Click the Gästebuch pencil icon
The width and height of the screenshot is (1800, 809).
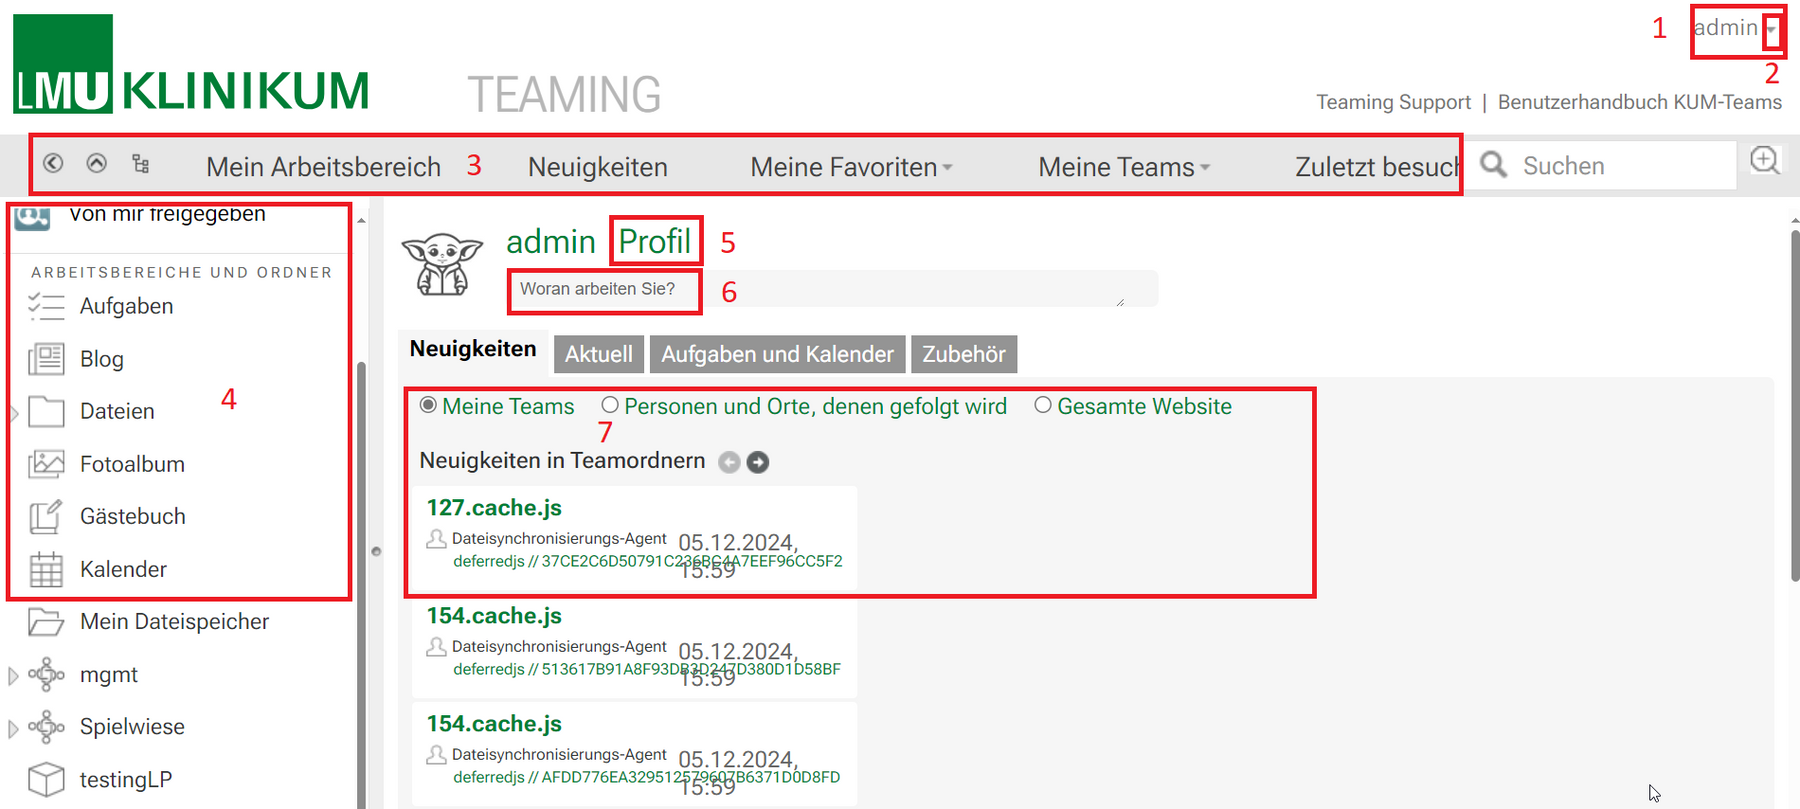[46, 516]
